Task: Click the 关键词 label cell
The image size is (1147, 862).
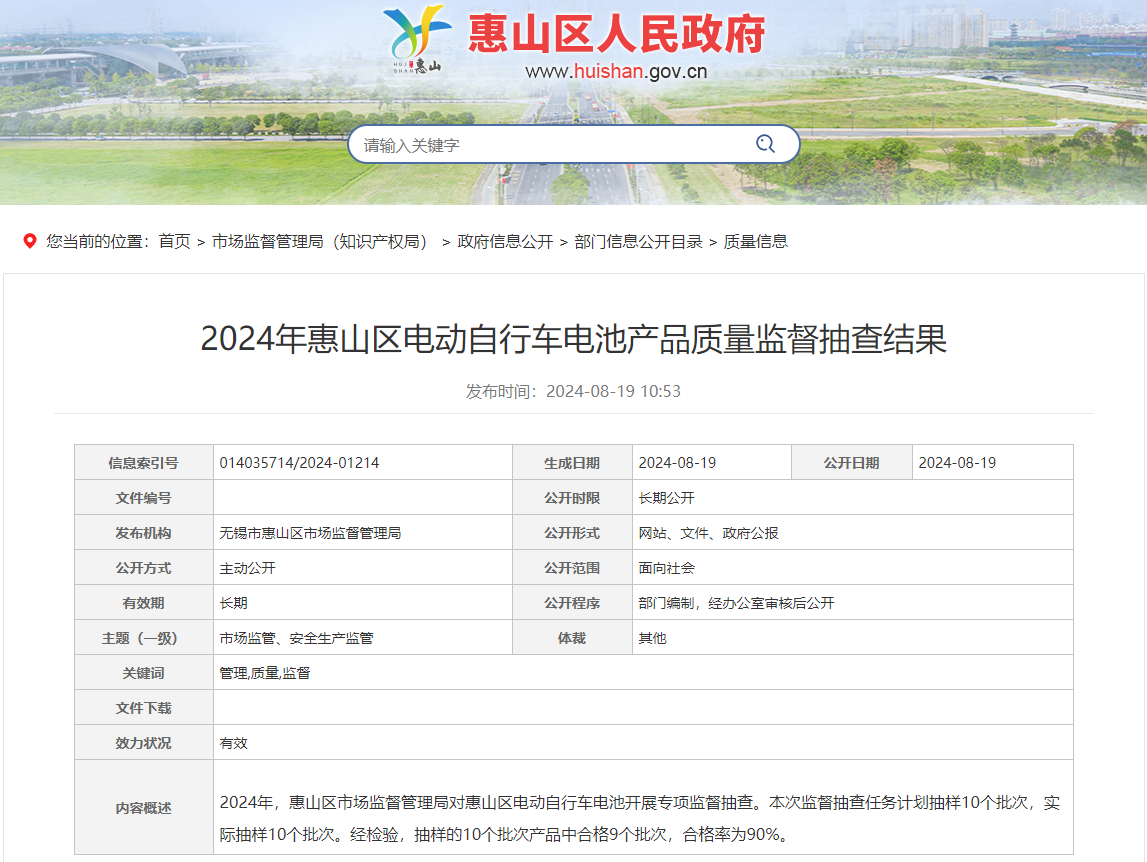Action: (x=143, y=672)
